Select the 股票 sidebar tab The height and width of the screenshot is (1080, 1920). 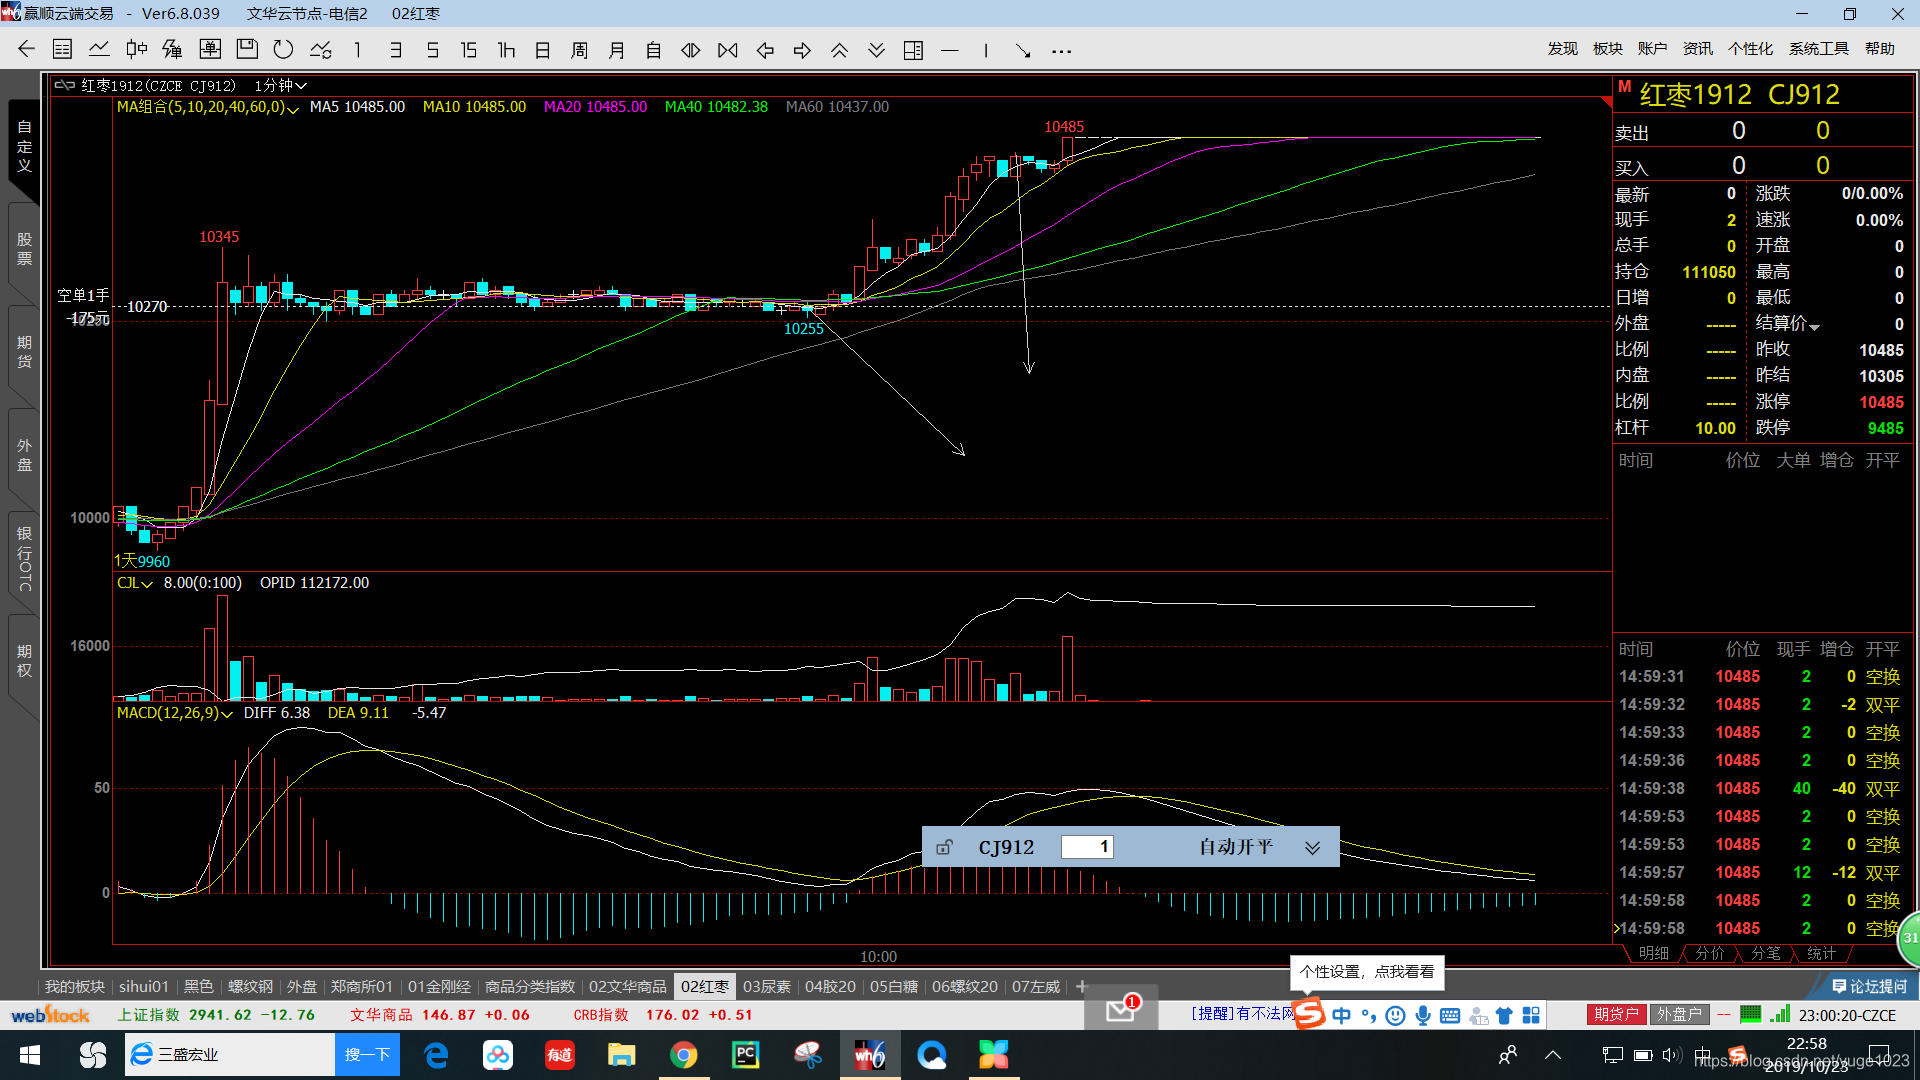[24, 249]
